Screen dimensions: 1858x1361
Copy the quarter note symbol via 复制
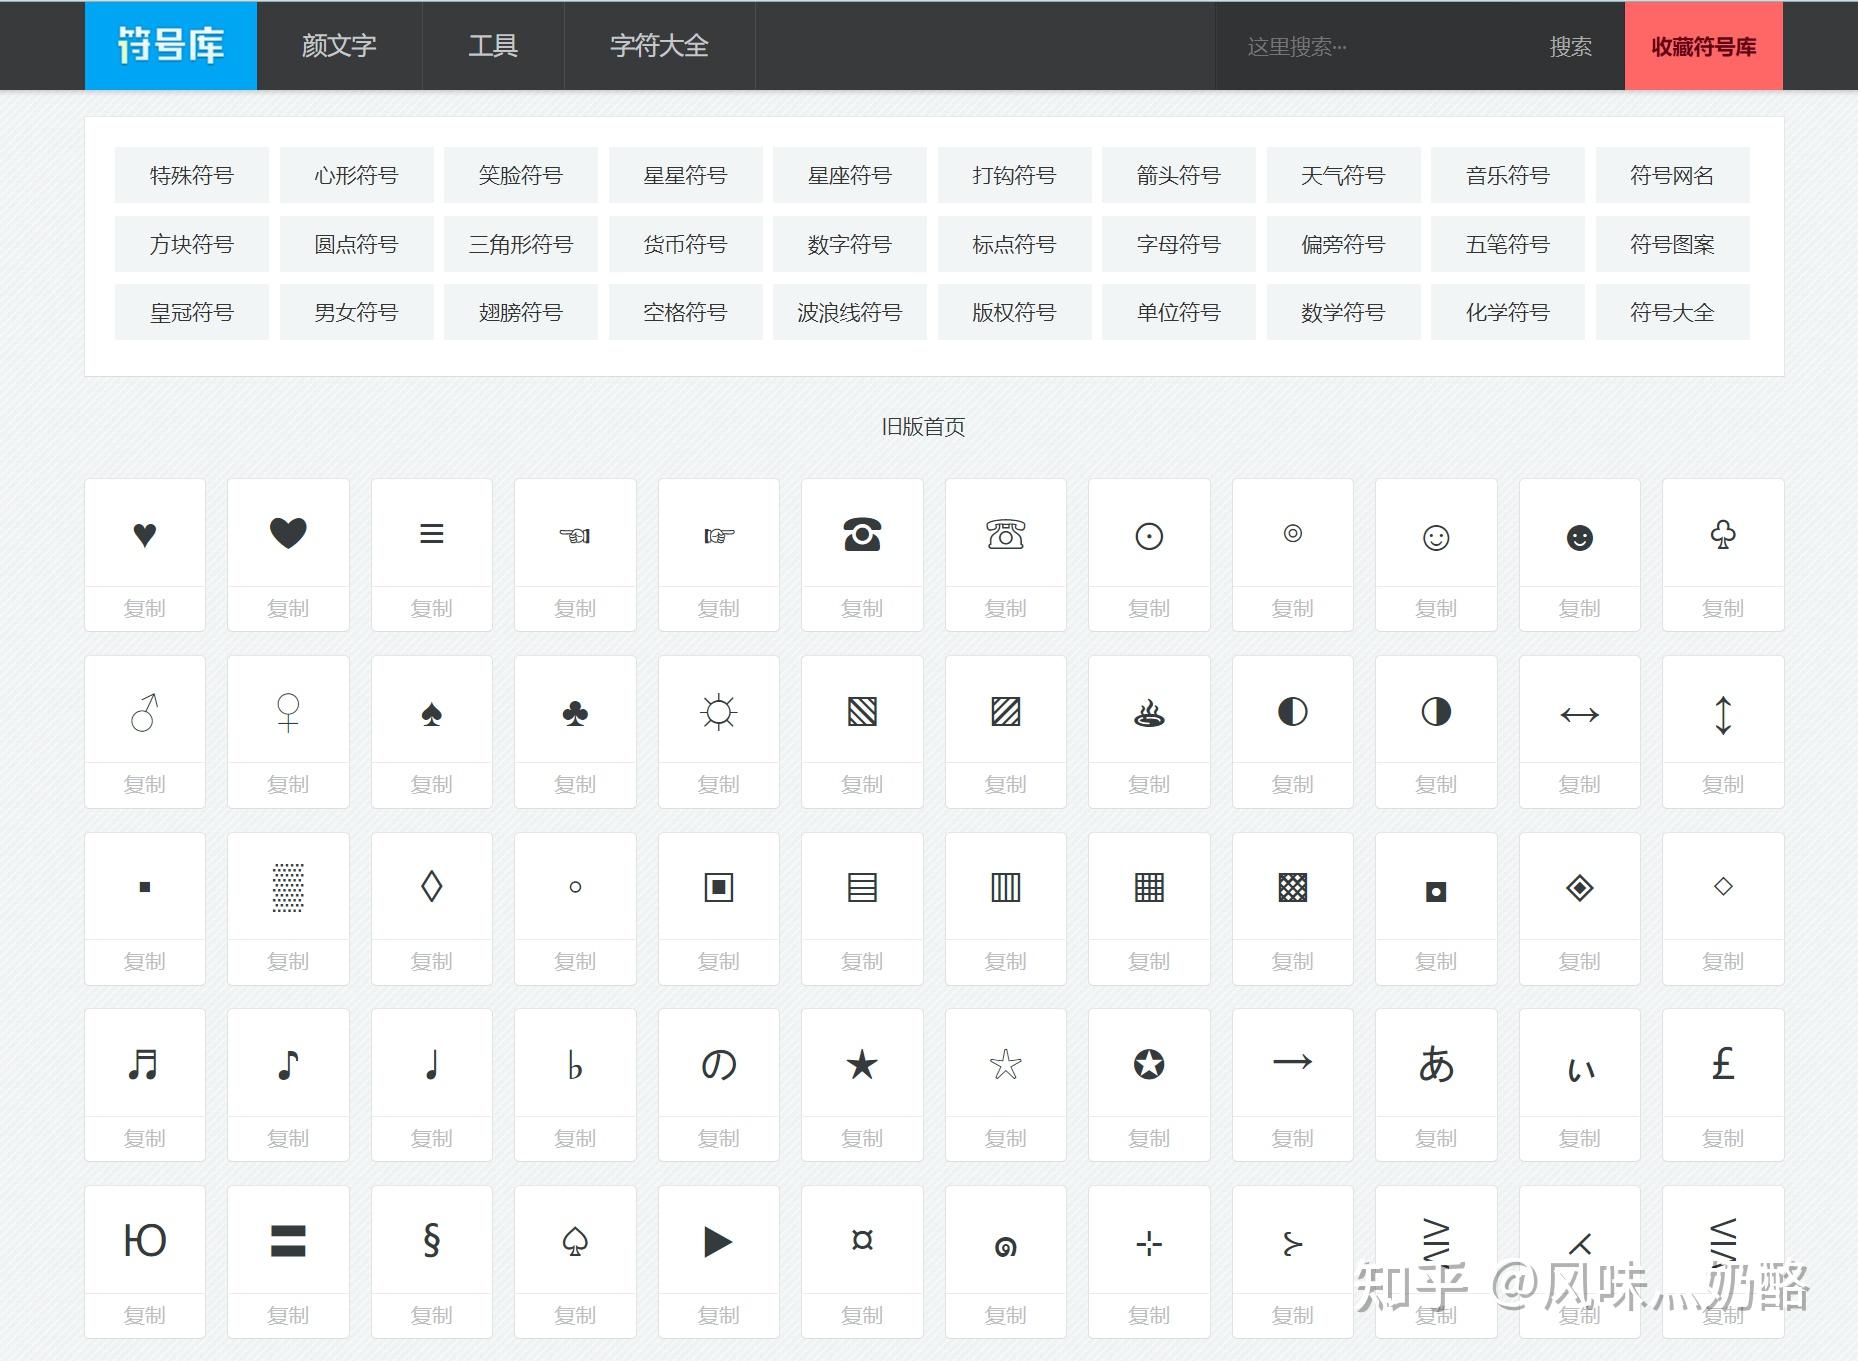(432, 1139)
